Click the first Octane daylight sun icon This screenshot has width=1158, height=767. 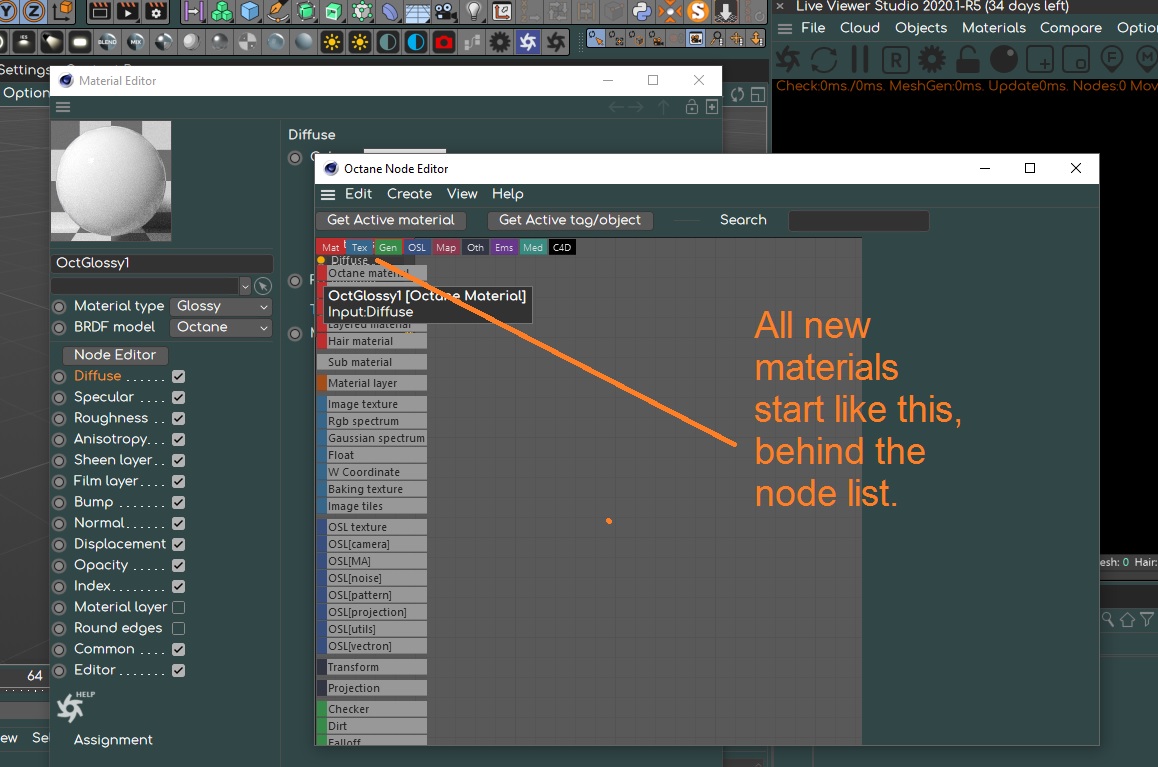(332, 41)
